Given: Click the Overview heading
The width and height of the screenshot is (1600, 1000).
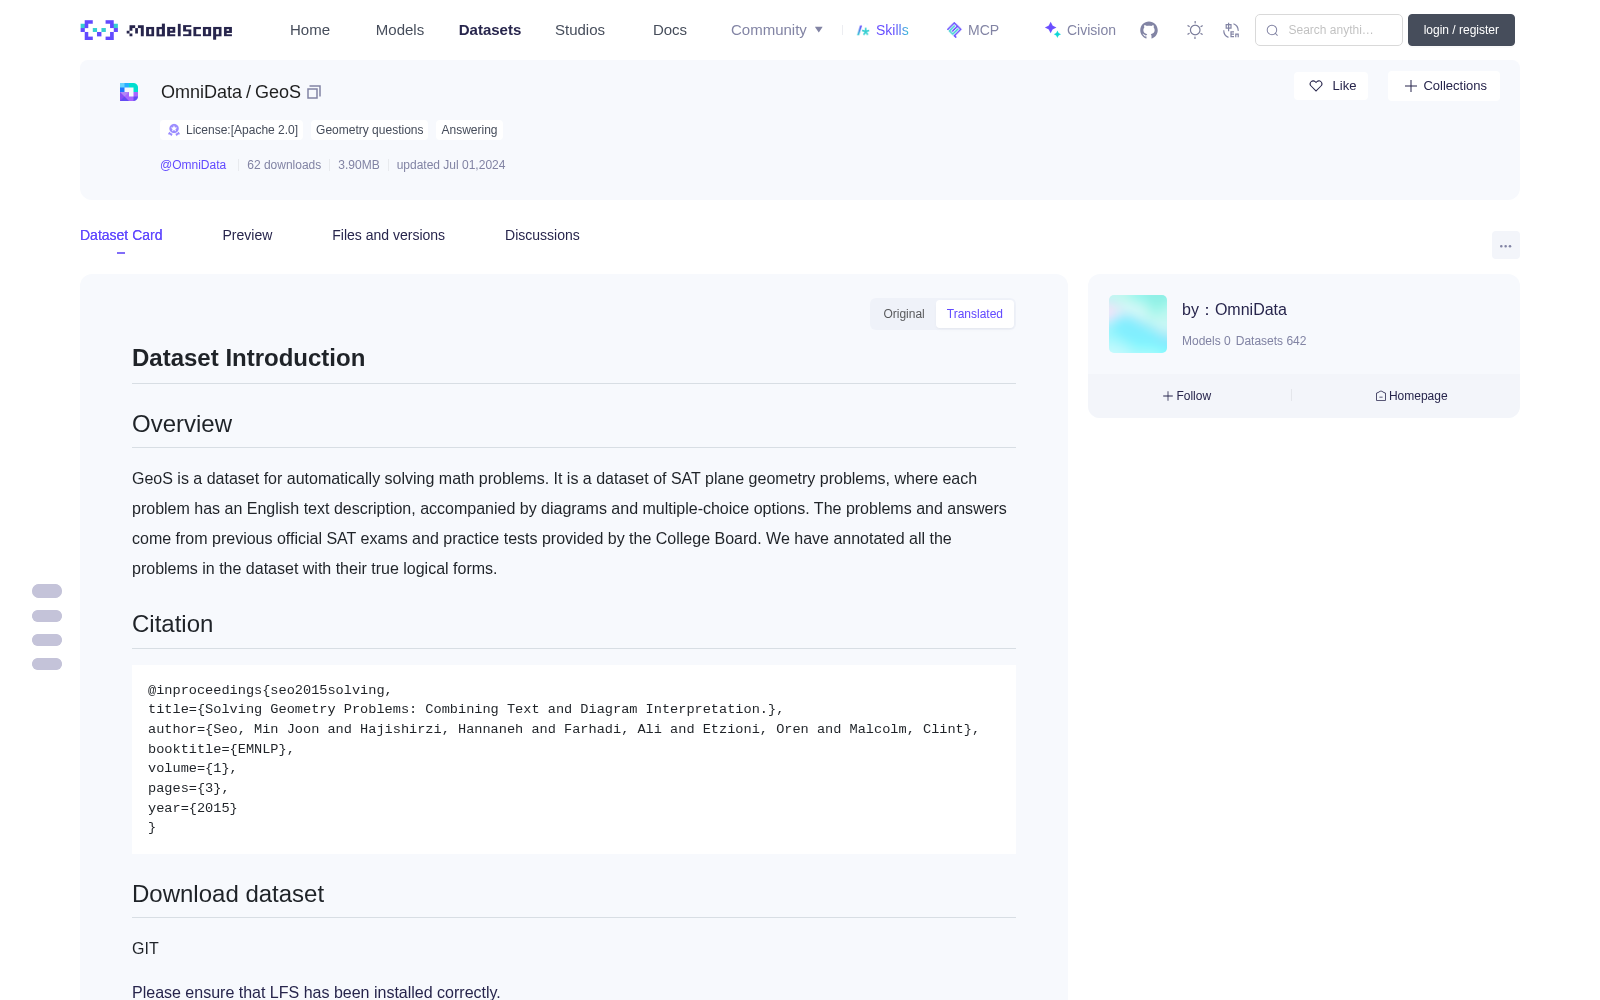Looking at the screenshot, I should (x=182, y=424).
